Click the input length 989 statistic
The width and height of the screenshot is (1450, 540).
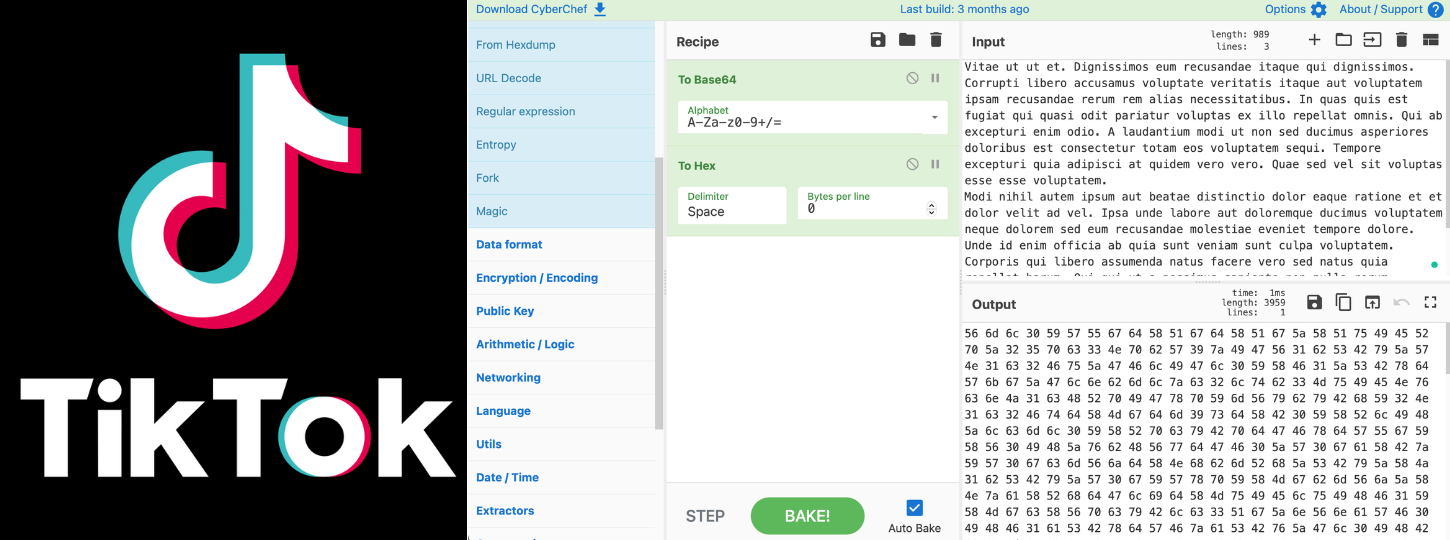[1240, 34]
